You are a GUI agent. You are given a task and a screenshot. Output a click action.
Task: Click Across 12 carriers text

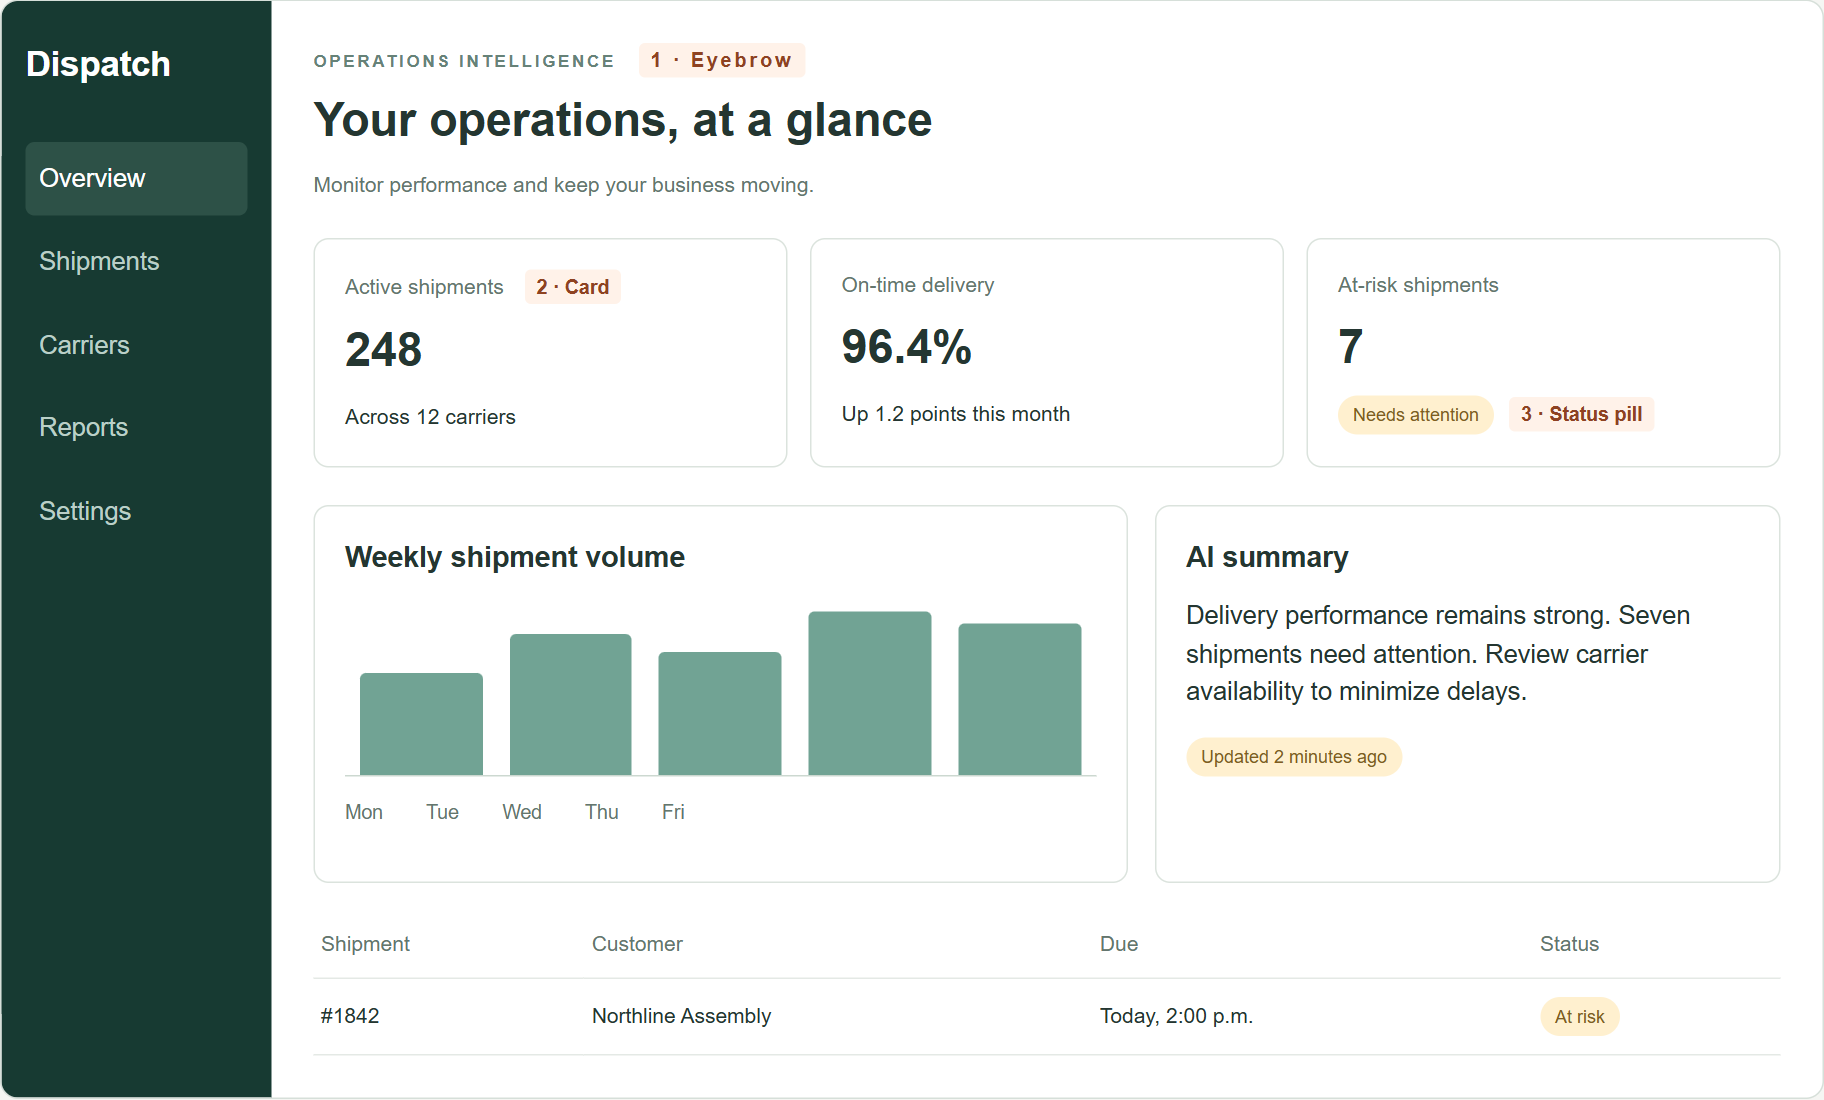point(430,417)
